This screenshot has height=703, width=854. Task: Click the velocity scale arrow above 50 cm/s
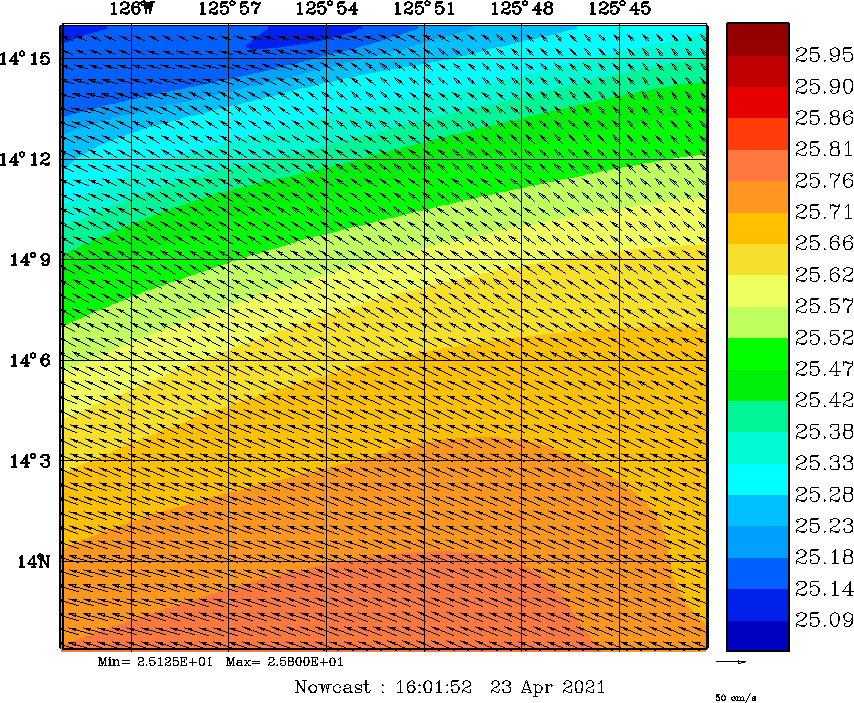(x=731, y=662)
